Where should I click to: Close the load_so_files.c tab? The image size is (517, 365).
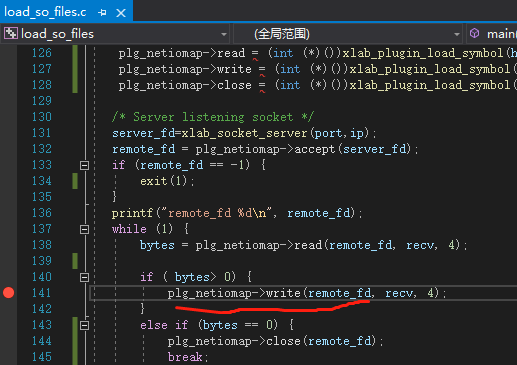[x=121, y=13]
